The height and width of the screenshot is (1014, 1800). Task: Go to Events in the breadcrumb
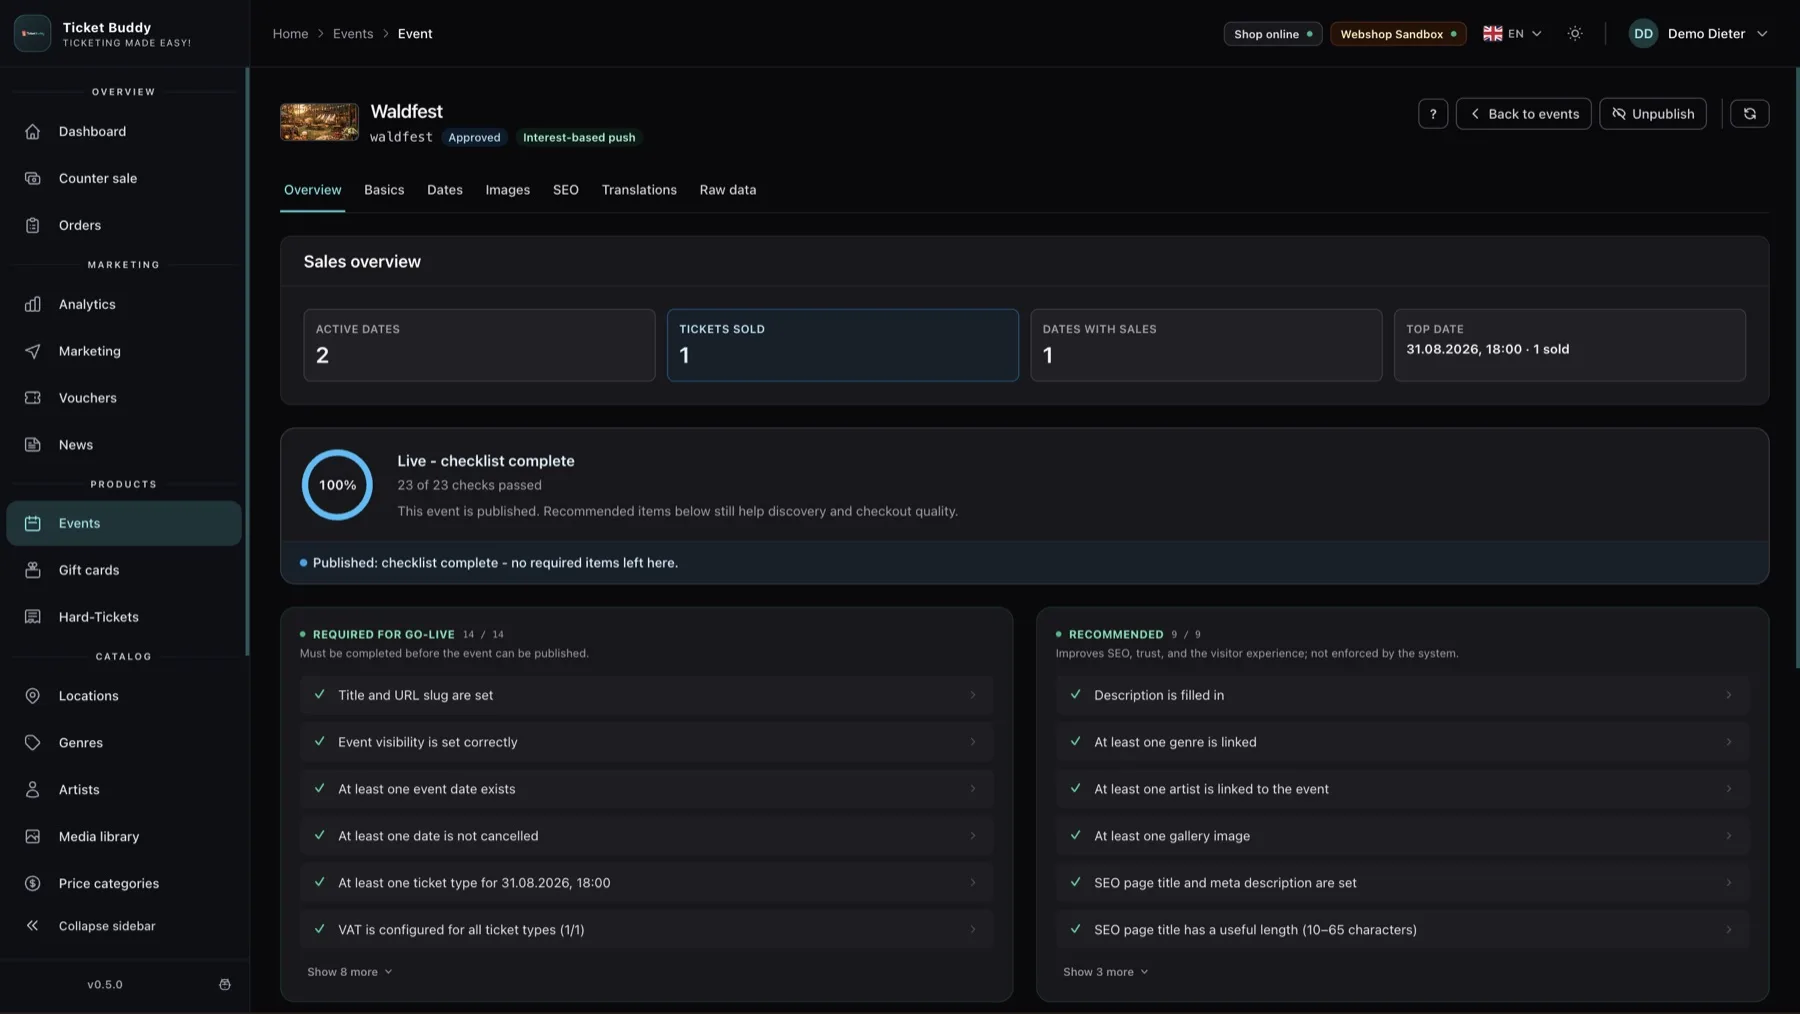click(x=353, y=34)
